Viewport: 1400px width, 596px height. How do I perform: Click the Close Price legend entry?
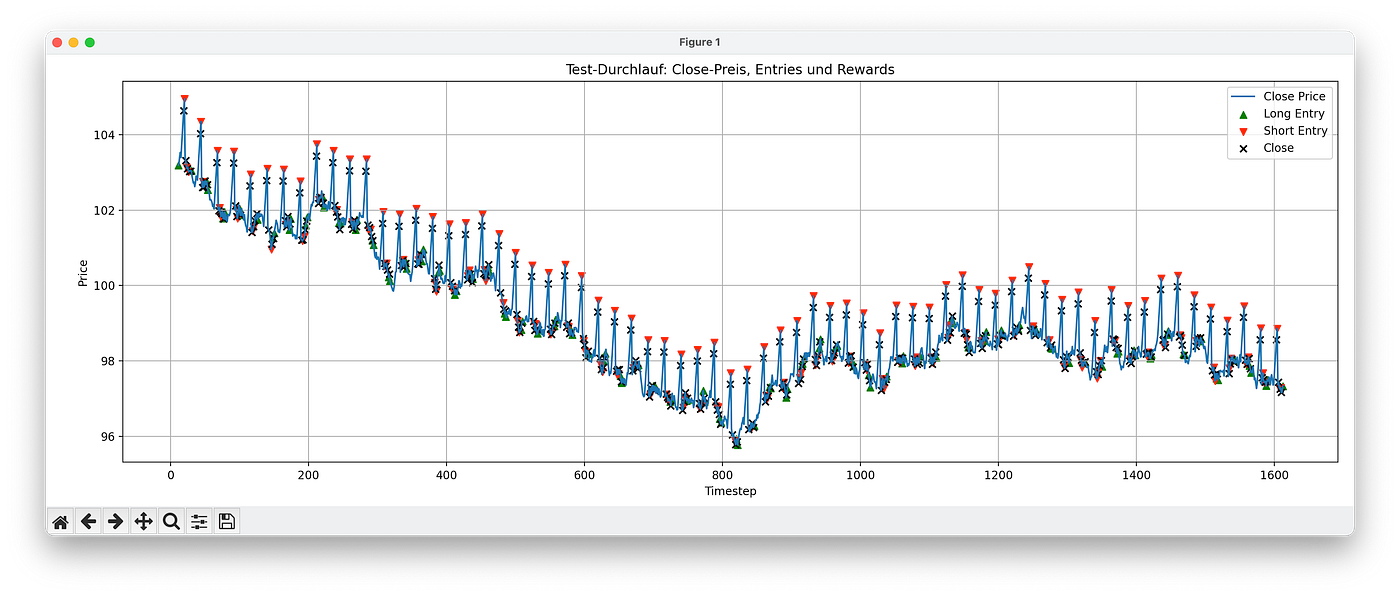point(1294,97)
